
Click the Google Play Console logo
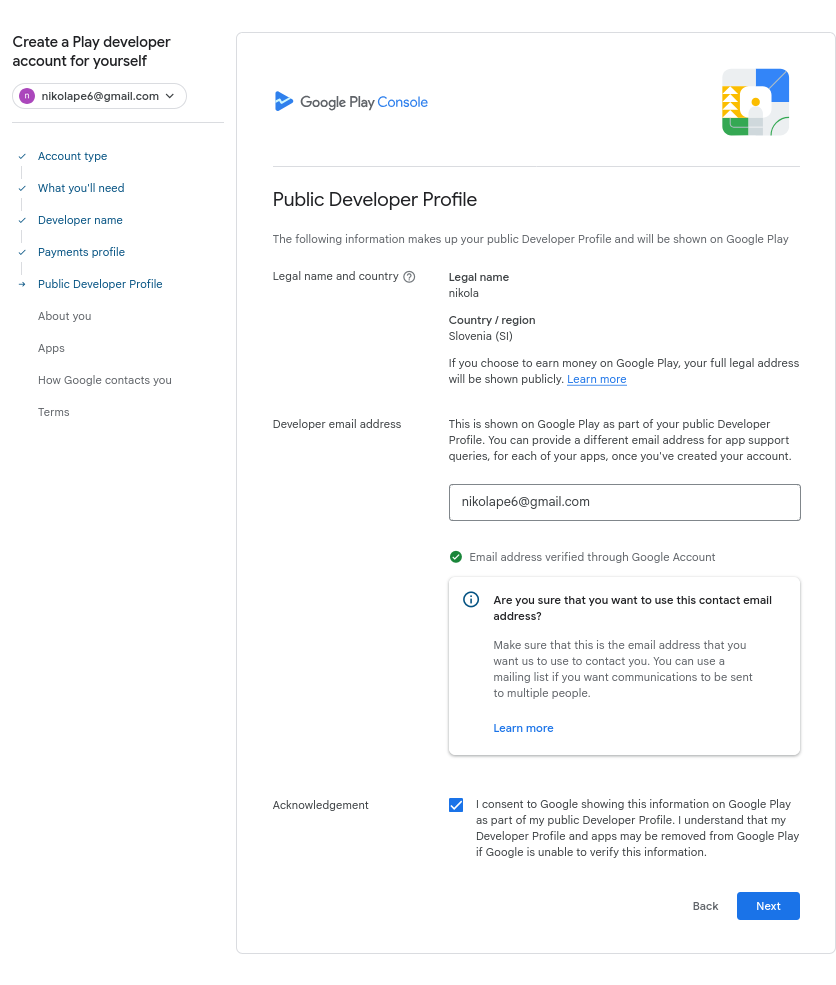point(351,102)
